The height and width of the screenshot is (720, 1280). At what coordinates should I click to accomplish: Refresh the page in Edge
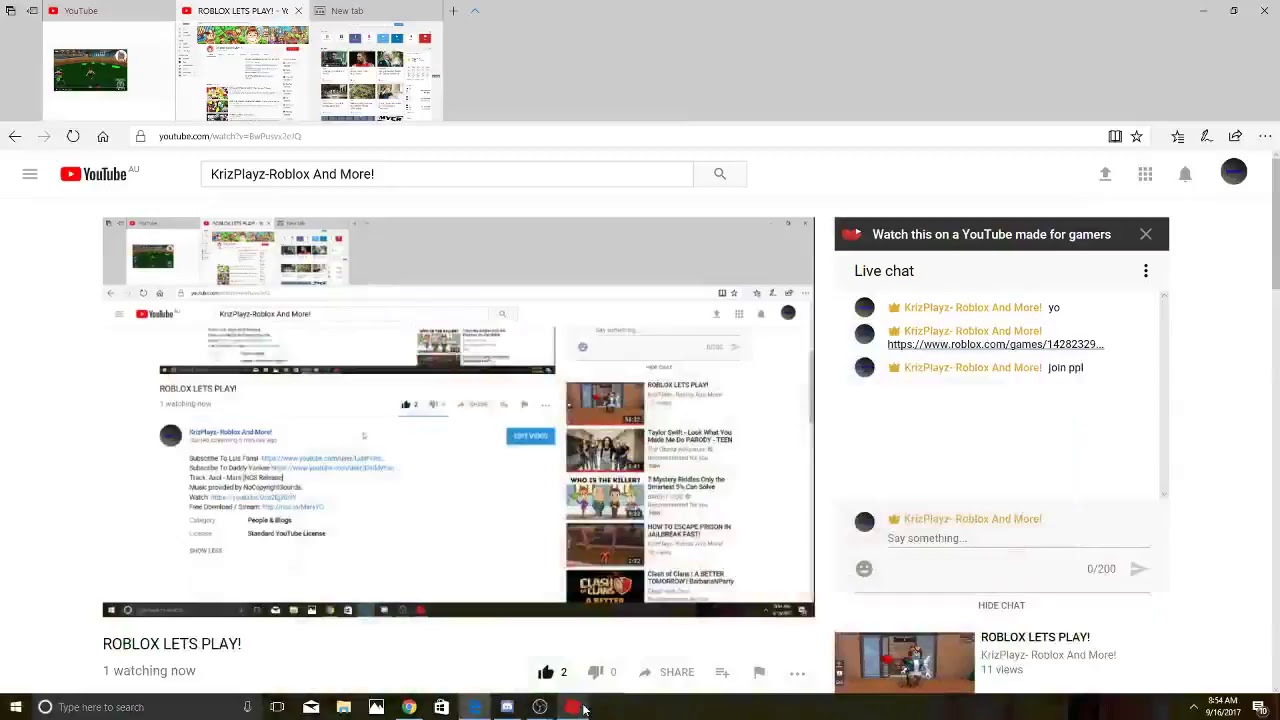coord(73,136)
